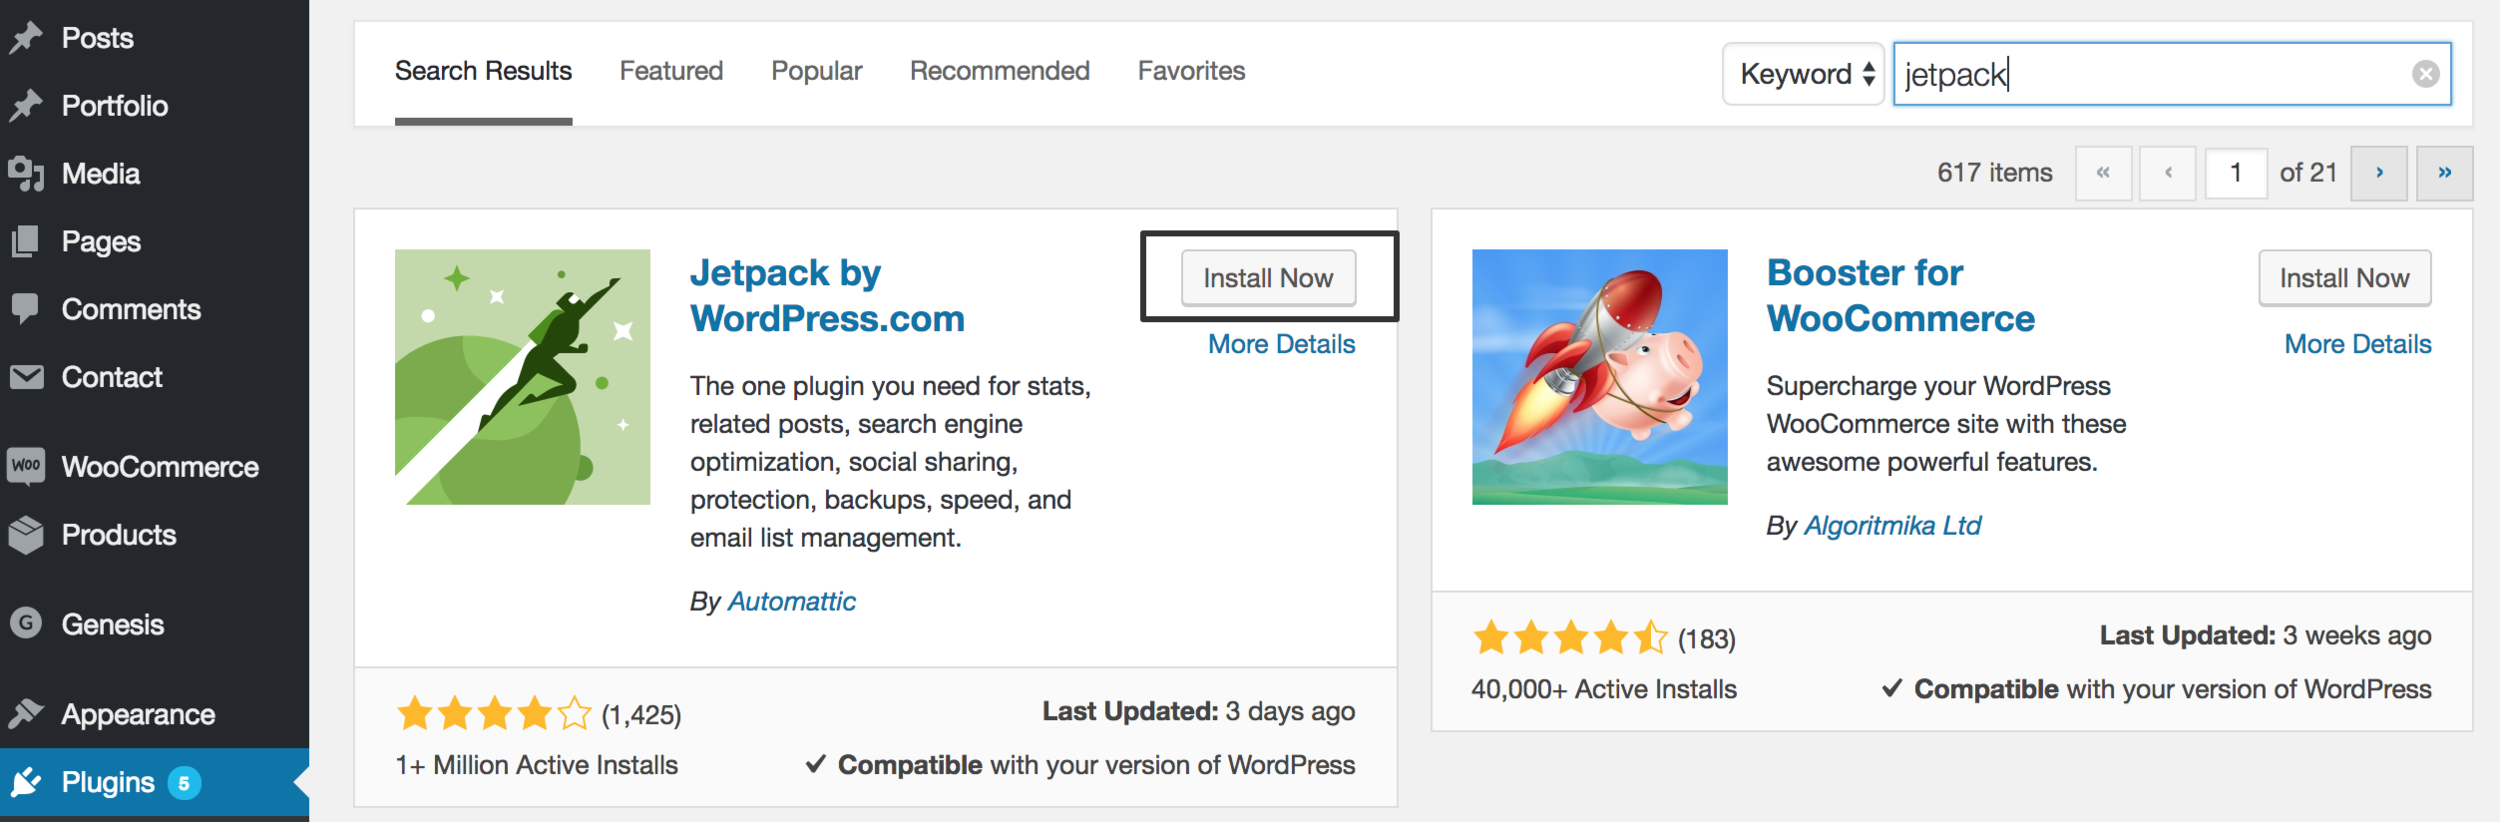Open the Contact menu item
2500x822 pixels.
pos(112,377)
